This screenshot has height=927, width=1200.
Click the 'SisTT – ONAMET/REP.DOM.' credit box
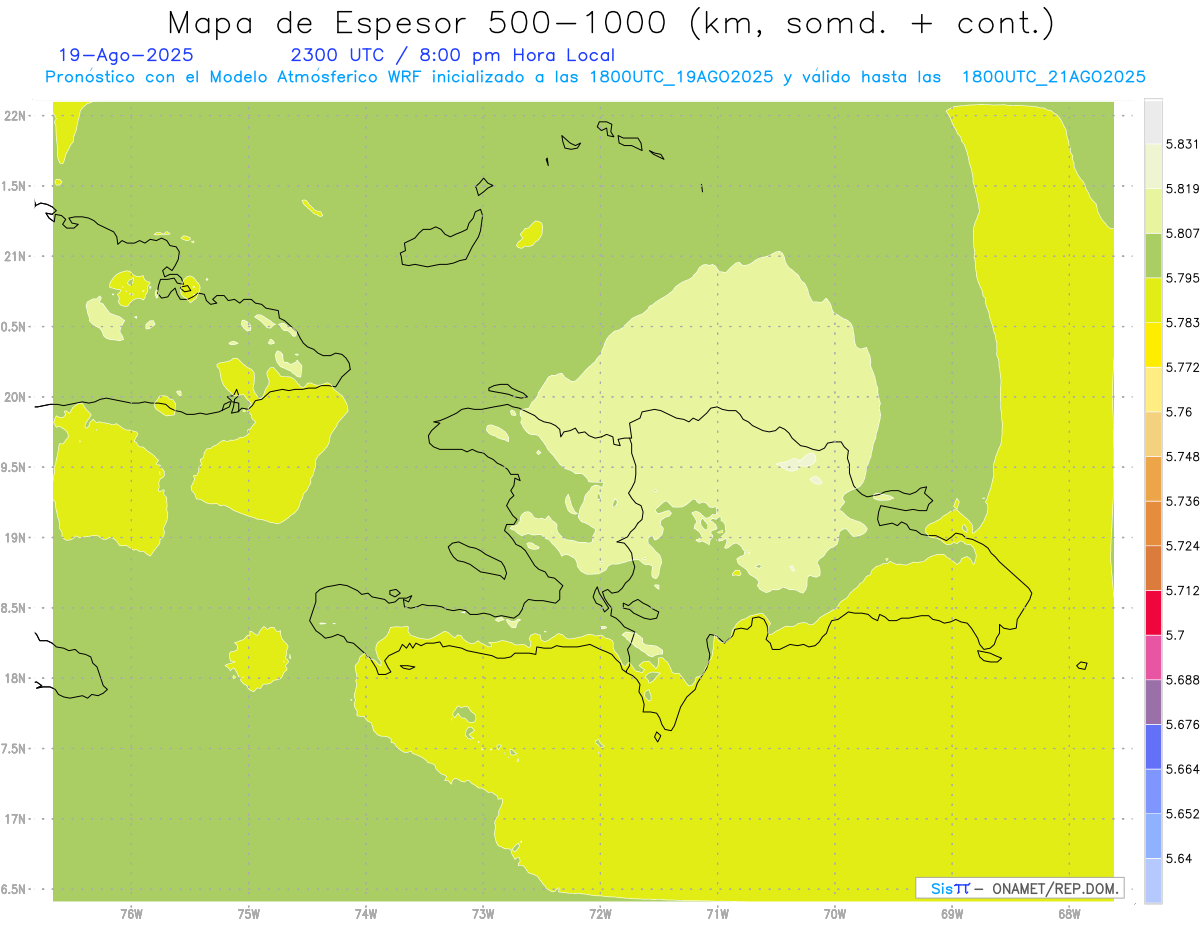[x=1020, y=888]
